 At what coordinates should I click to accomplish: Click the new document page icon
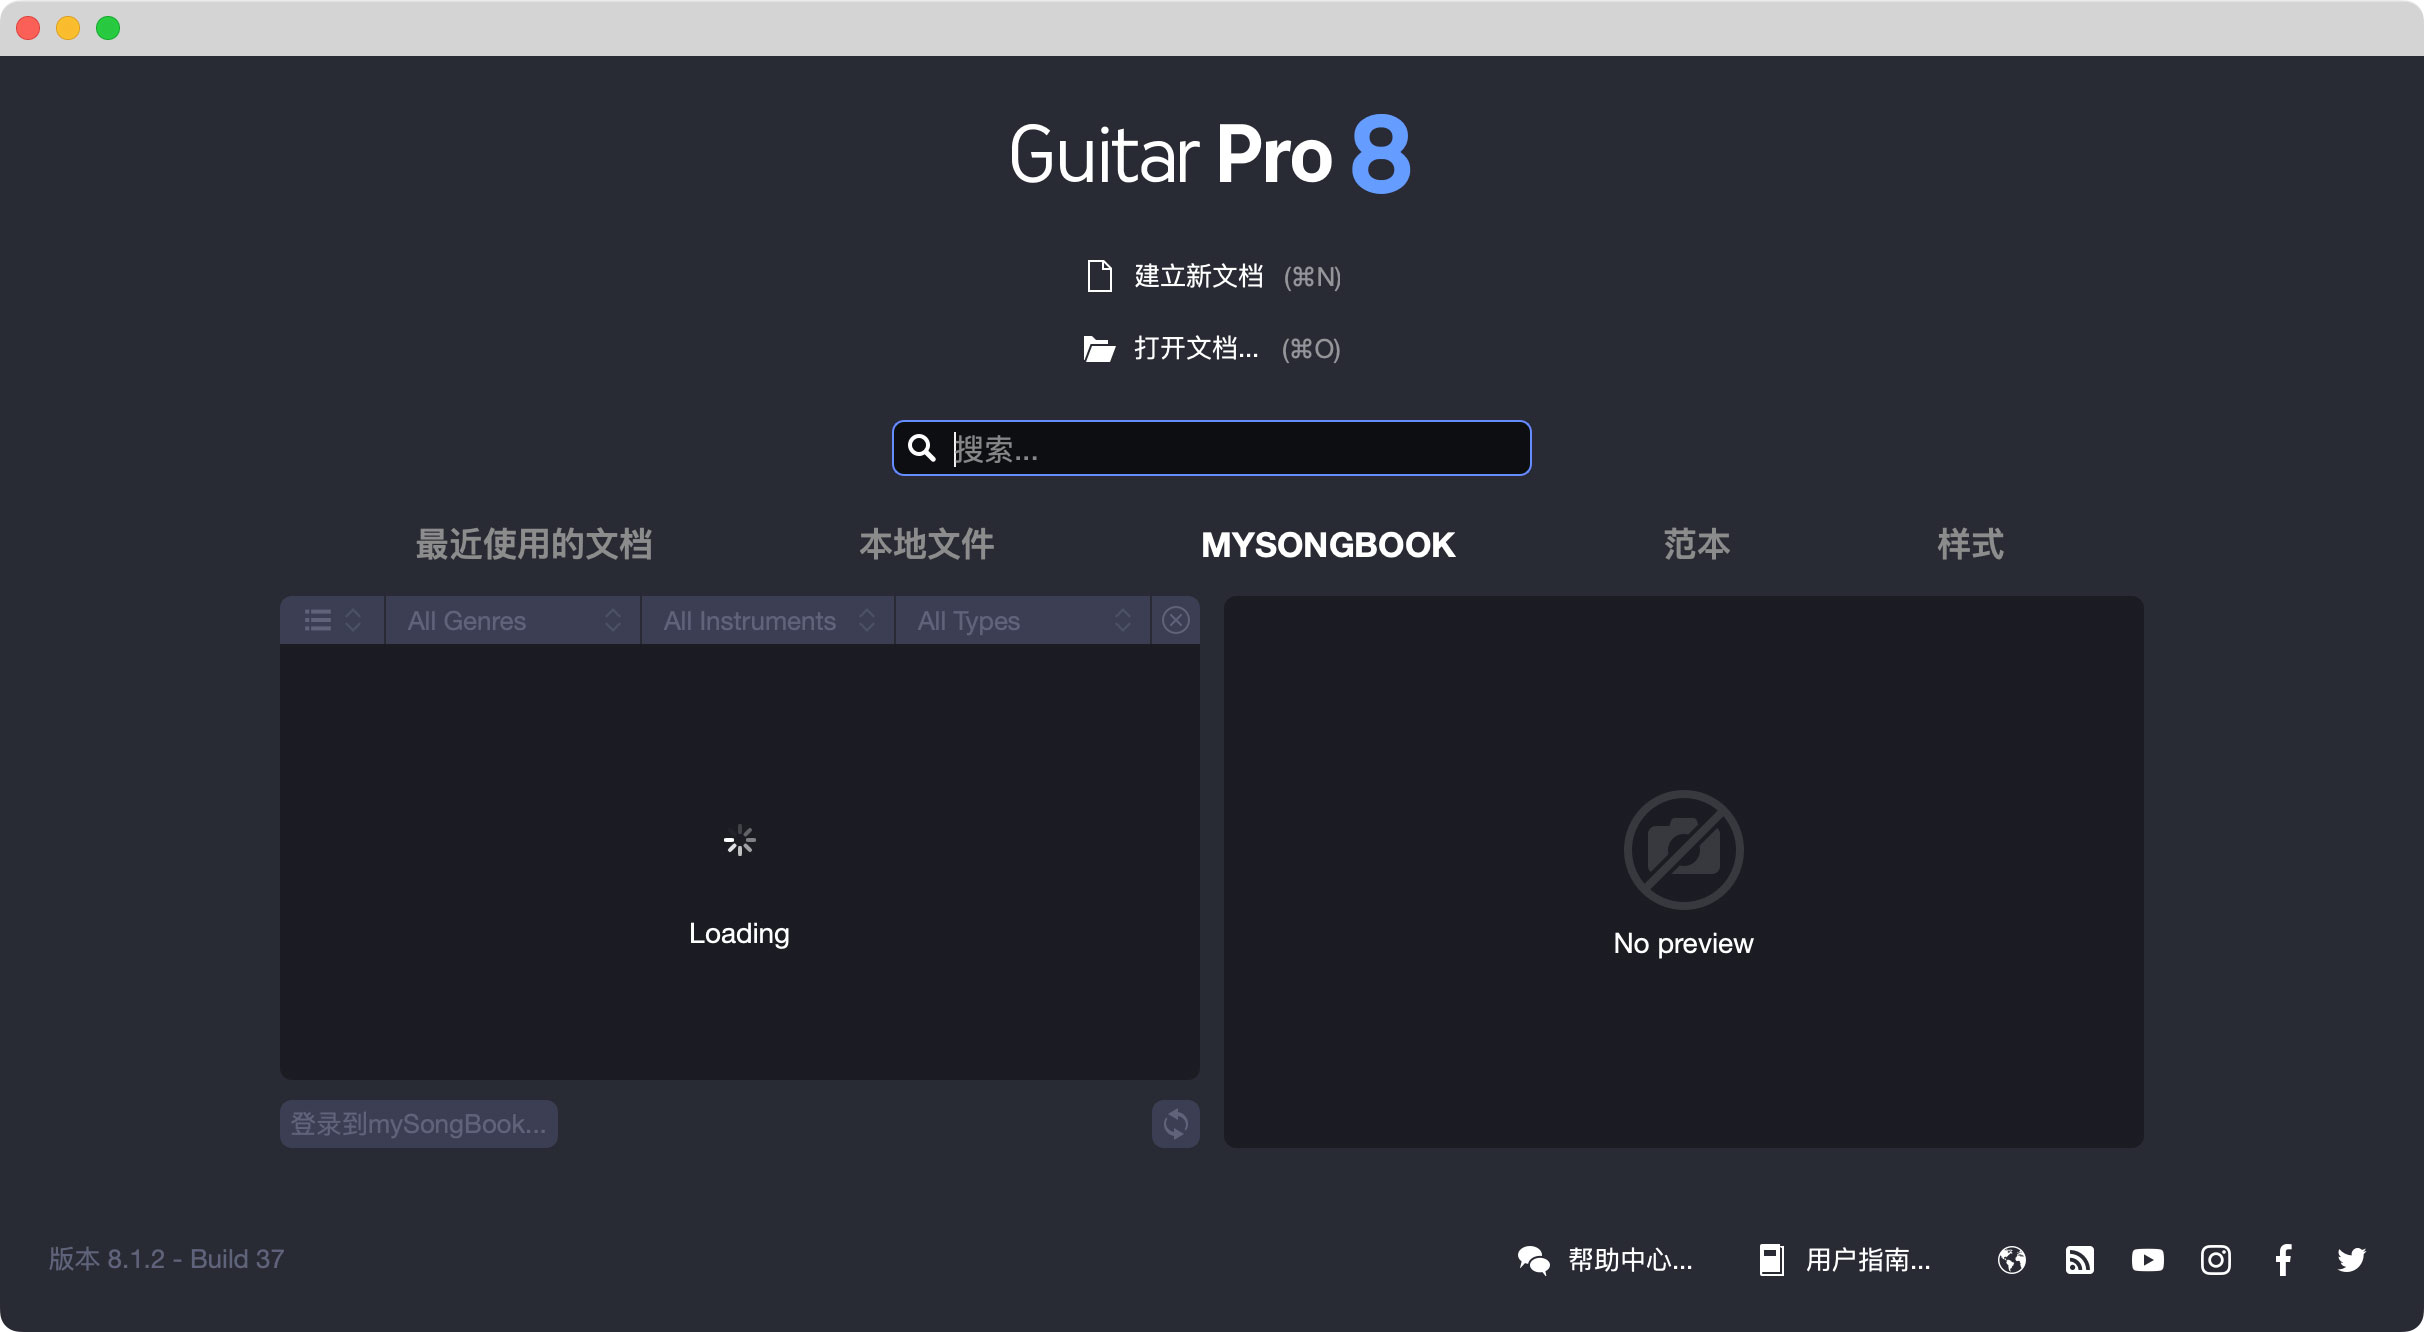pyautogui.click(x=1099, y=276)
